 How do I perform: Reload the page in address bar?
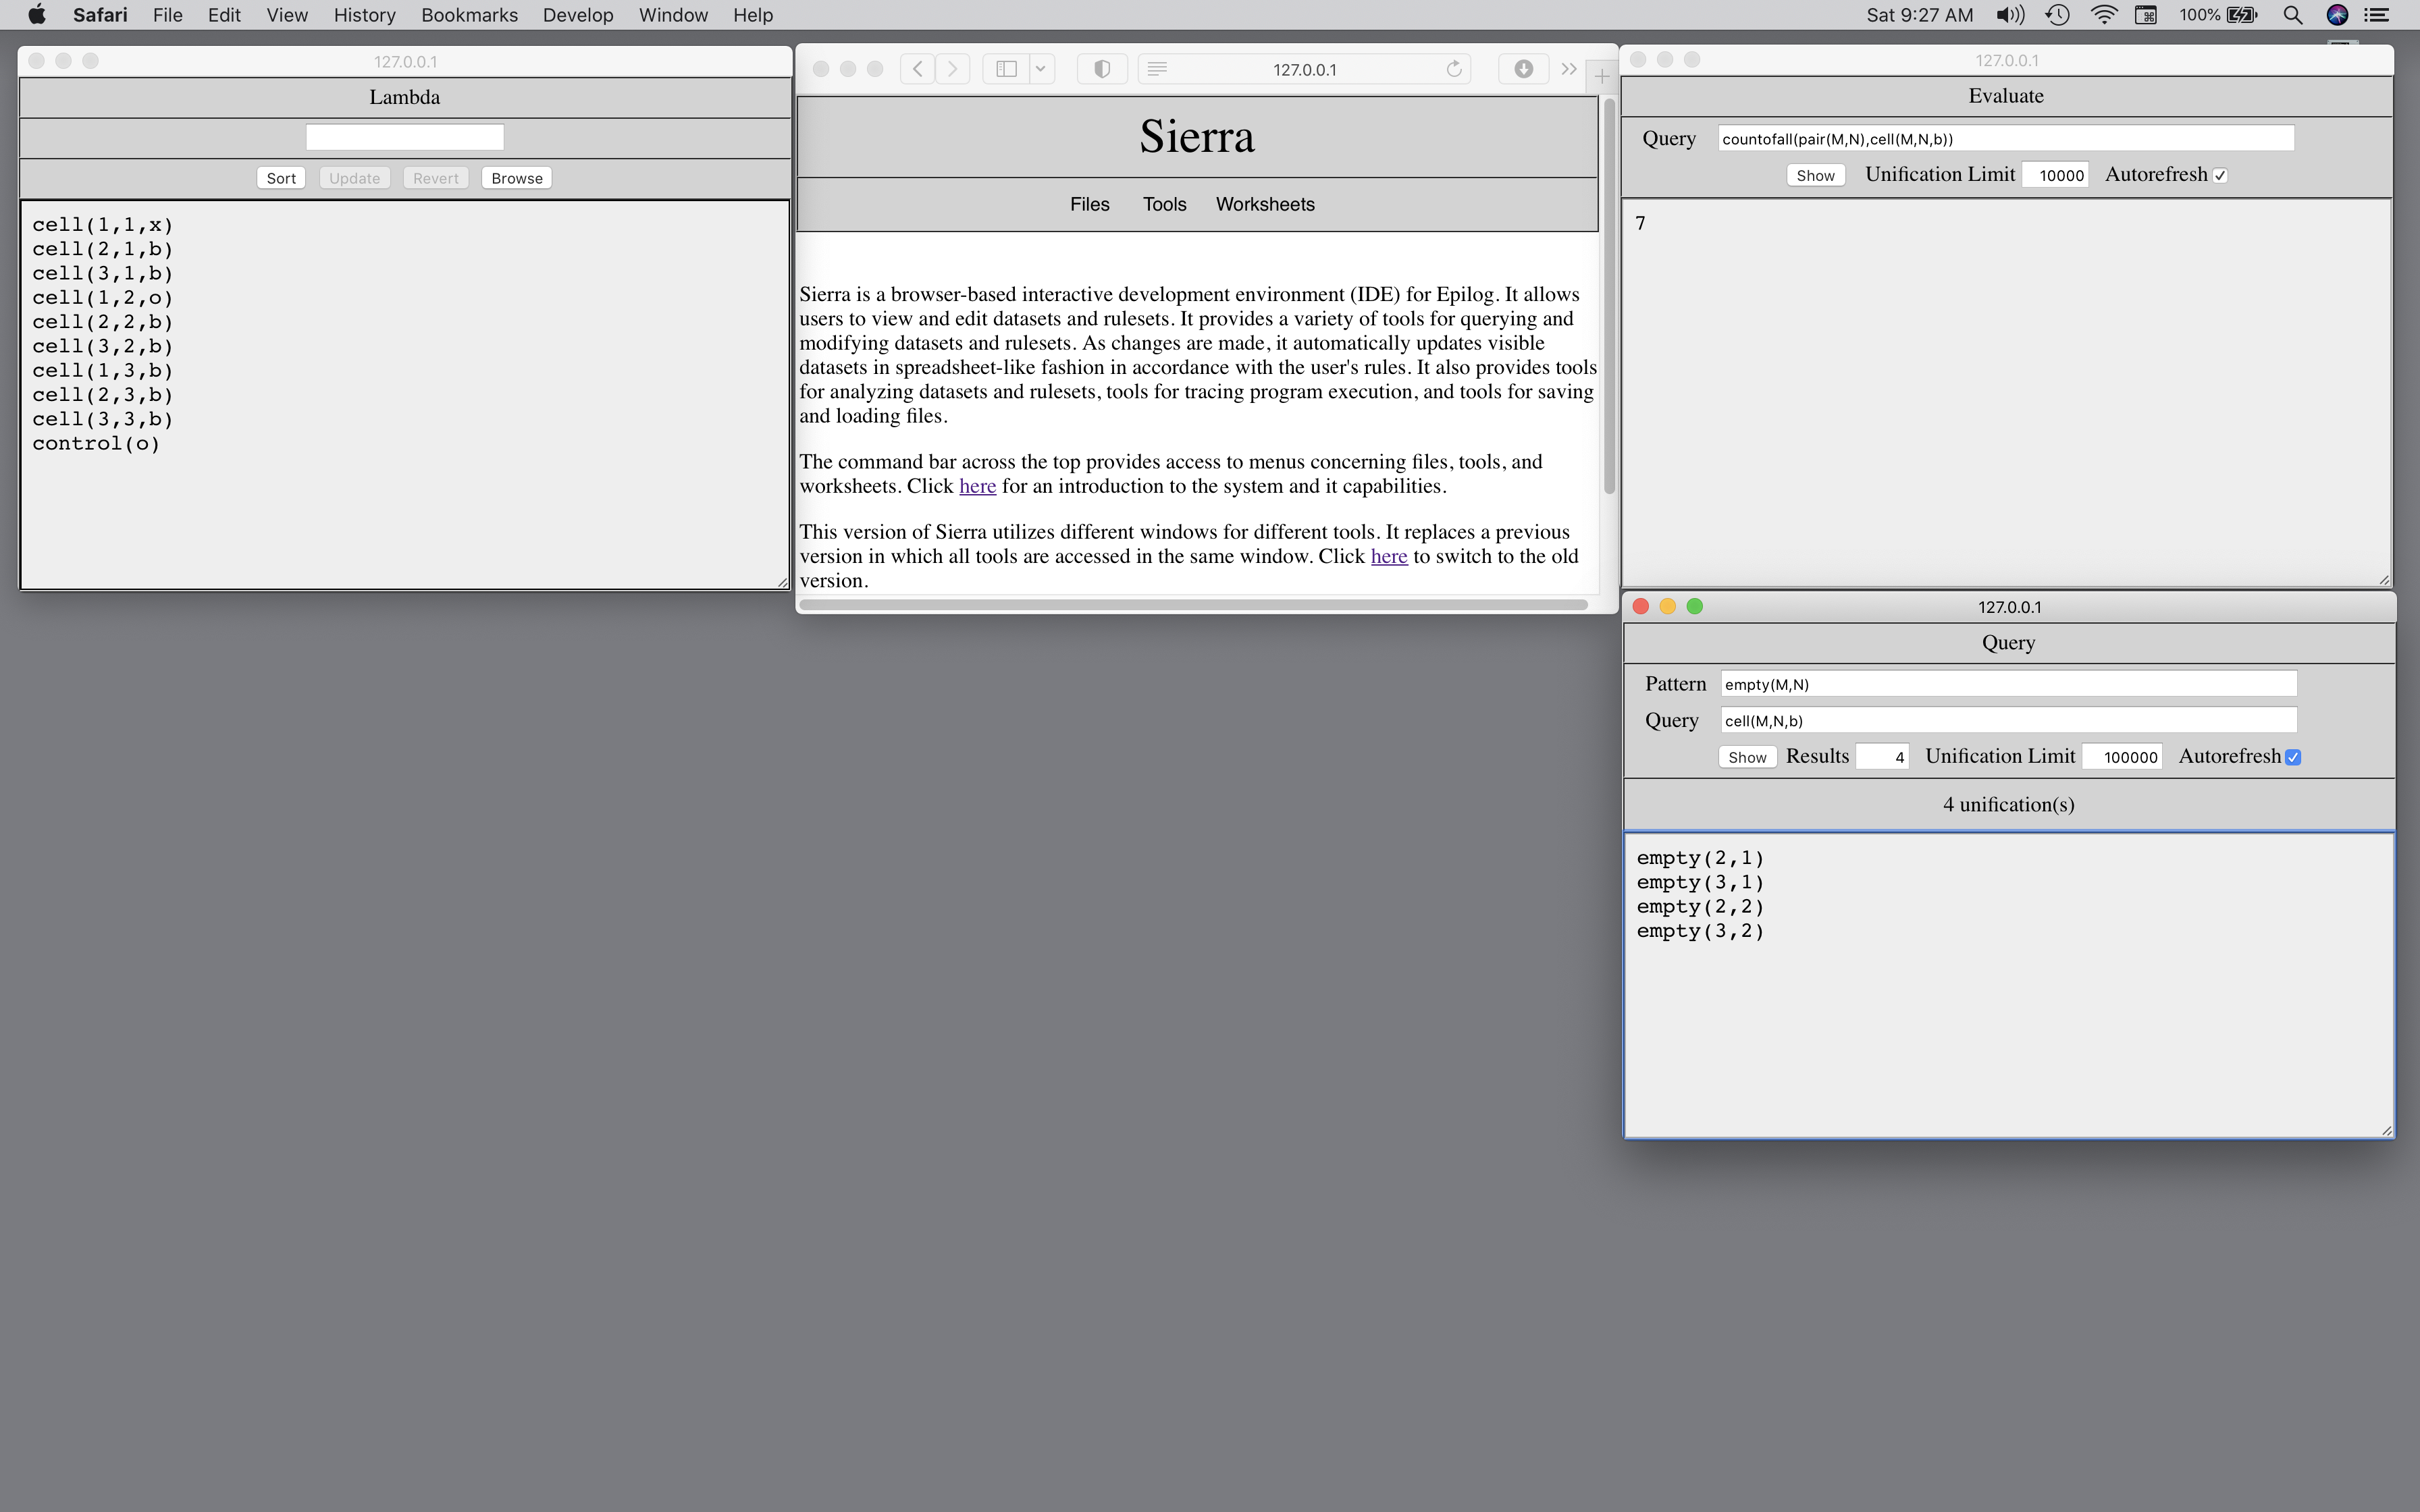pos(1454,69)
